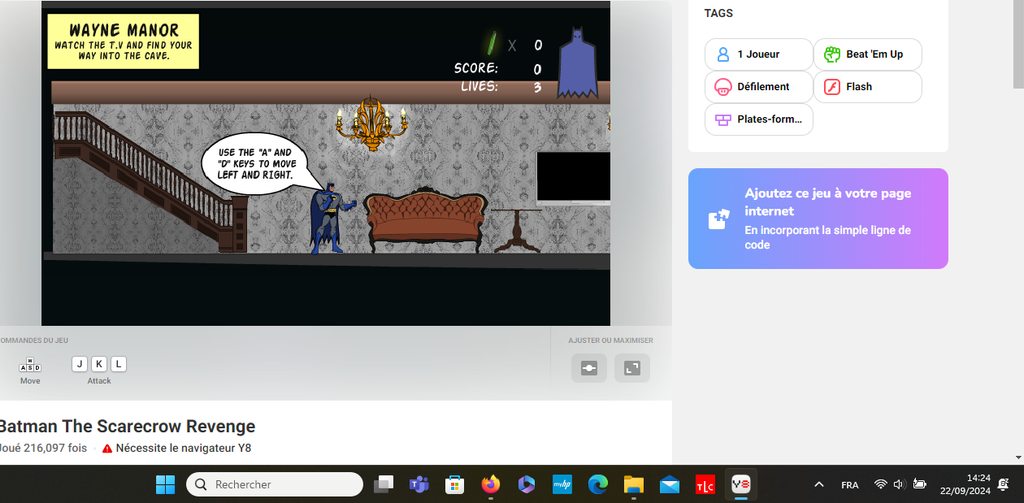This screenshot has height=503, width=1024.
Task: Click the Rechercher taskbar search box
Action: click(274, 484)
